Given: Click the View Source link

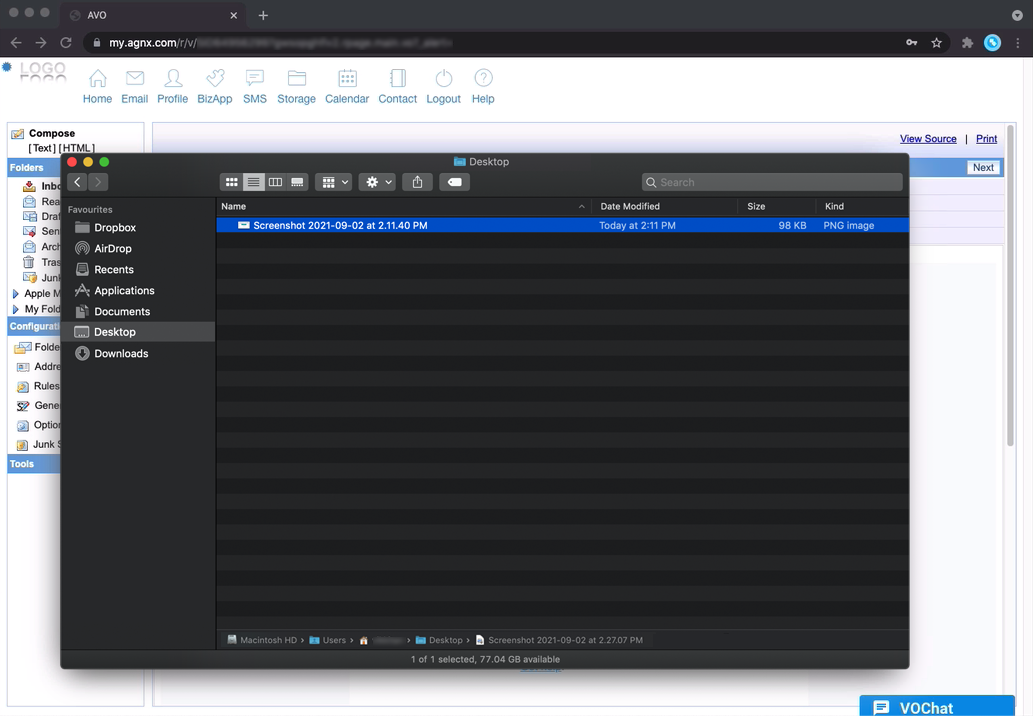Looking at the screenshot, I should pos(927,139).
